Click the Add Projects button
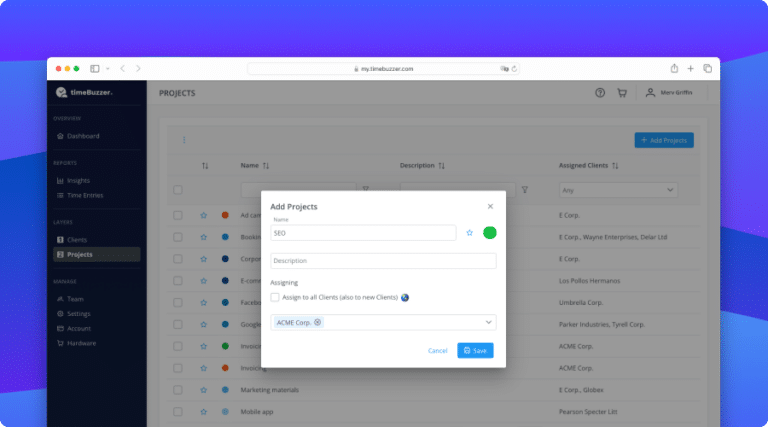This screenshot has width=768, height=427. coord(664,140)
